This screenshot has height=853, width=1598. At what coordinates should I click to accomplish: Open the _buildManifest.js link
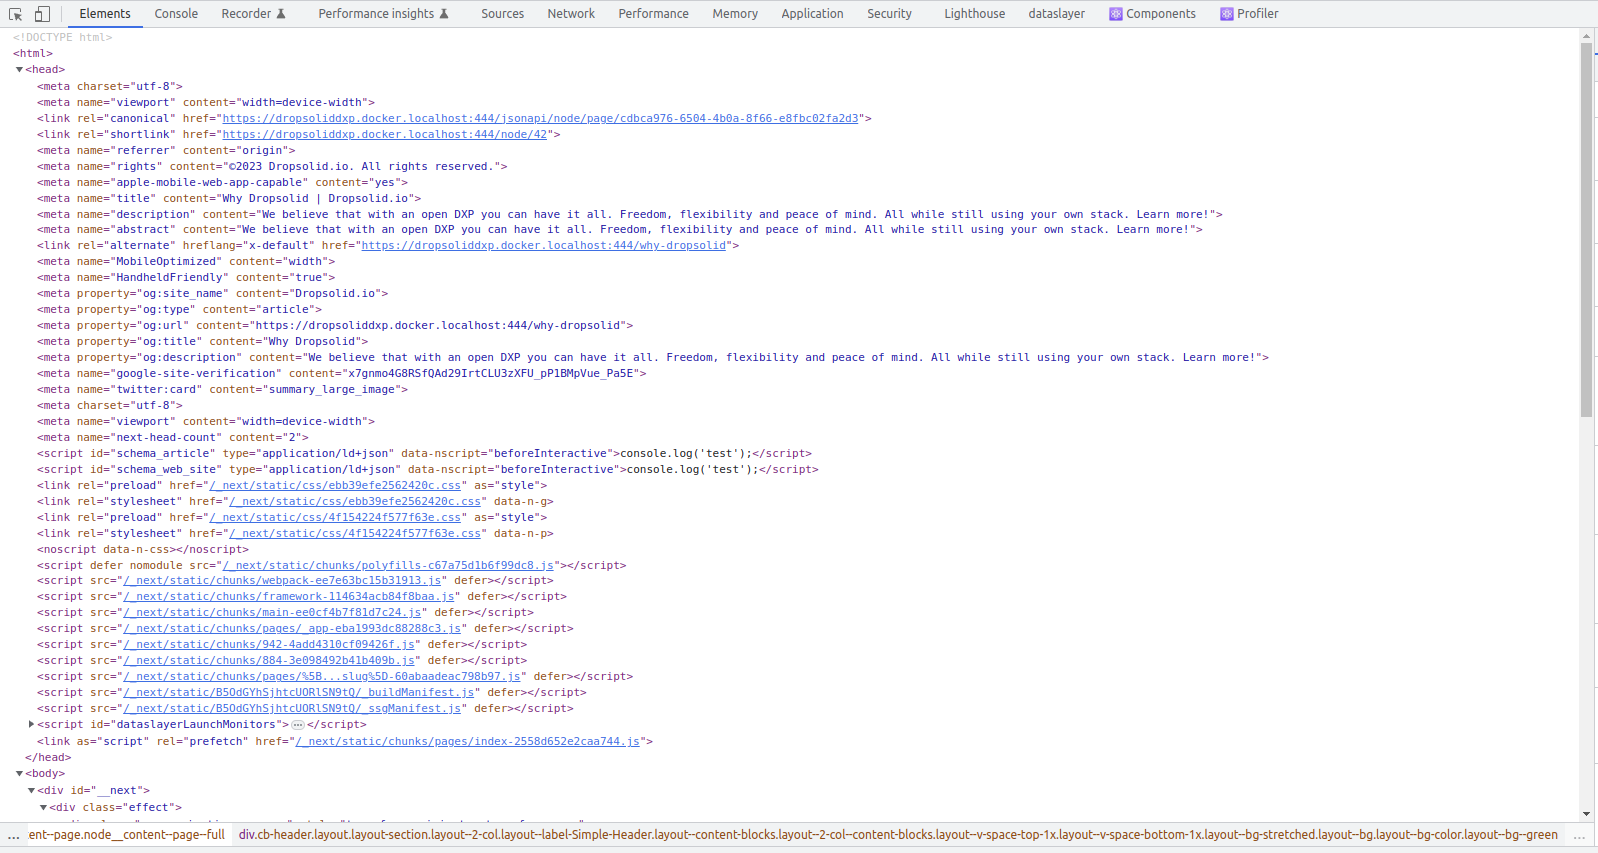pyautogui.click(x=299, y=692)
